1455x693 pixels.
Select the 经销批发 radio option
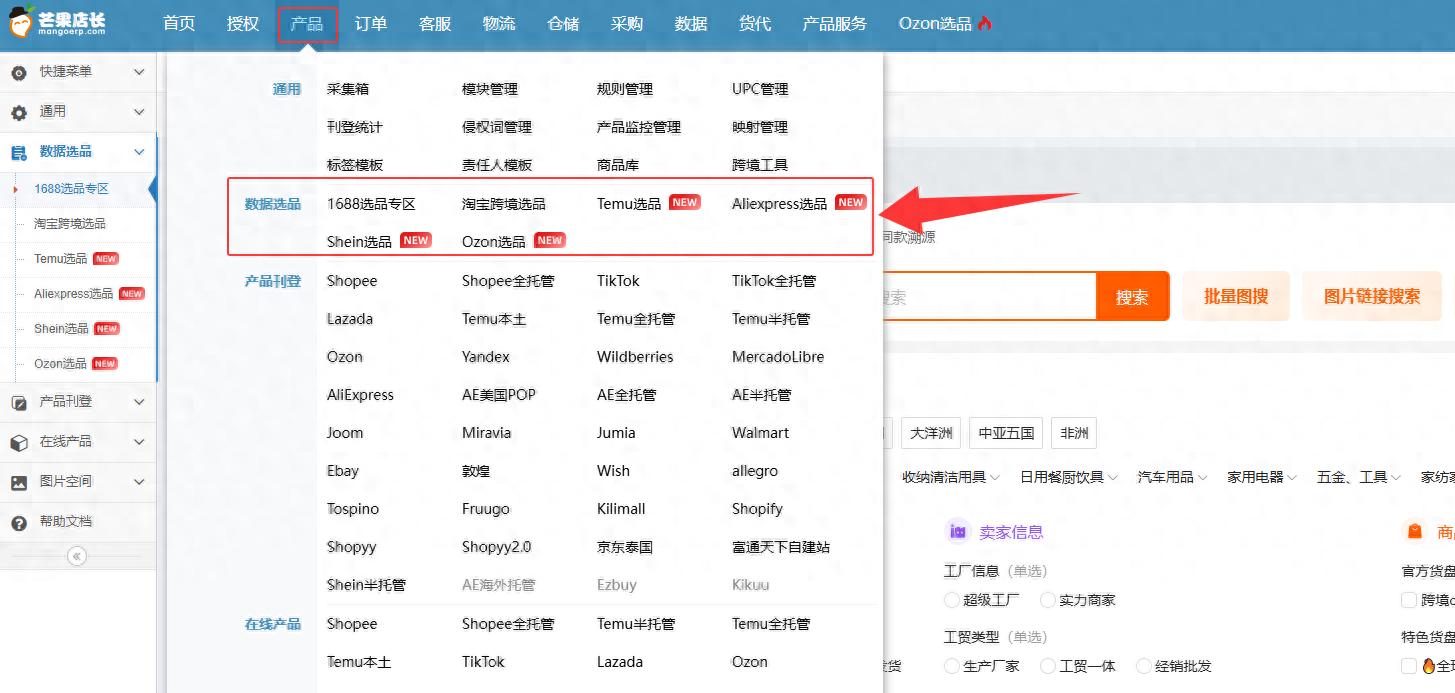[x=1143, y=666]
